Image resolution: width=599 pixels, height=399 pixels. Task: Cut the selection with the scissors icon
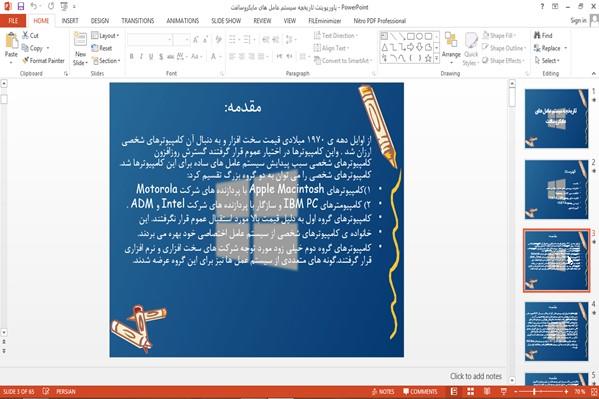(30, 35)
